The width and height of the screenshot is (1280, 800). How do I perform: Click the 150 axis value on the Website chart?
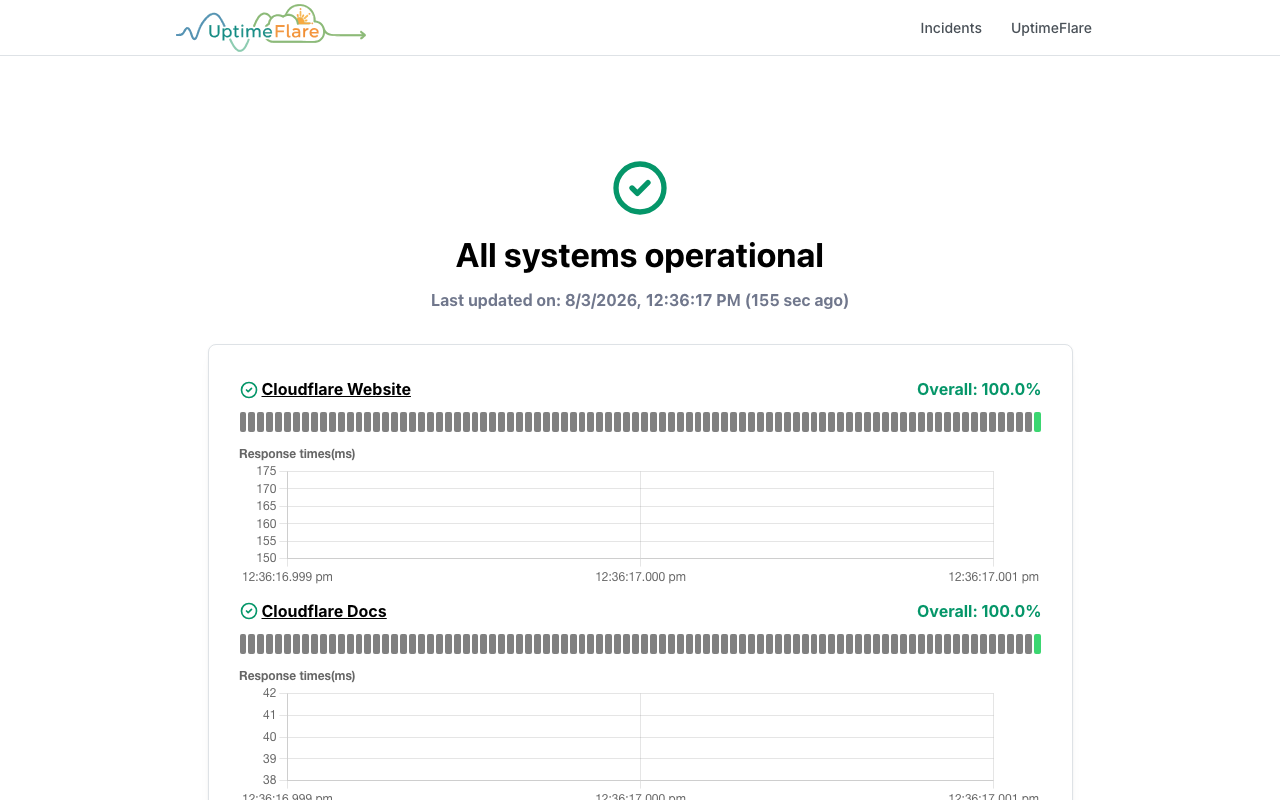pos(266,558)
